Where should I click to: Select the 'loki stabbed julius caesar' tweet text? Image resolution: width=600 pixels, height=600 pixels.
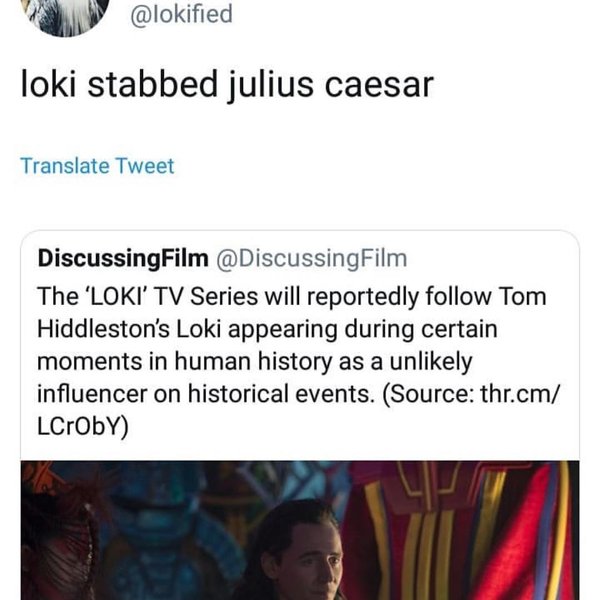click(x=226, y=85)
